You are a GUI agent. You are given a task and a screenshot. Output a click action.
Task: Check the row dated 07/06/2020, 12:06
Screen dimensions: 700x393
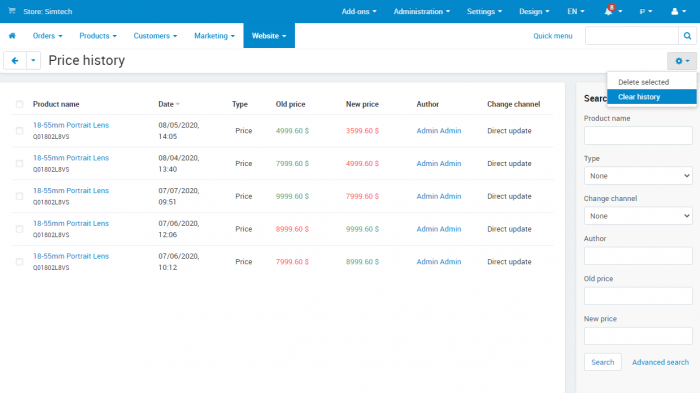pos(19,229)
